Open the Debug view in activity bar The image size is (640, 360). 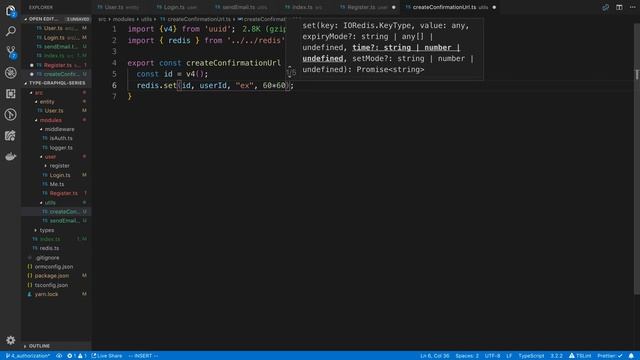point(11,73)
